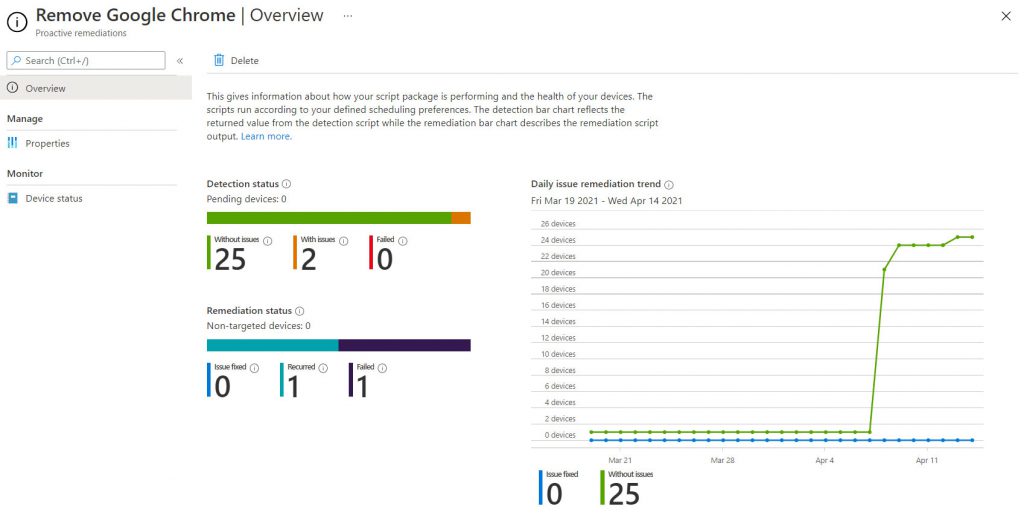Click 'Pending devices: 0' text
Screen dimensions: 1024x524
246,199
